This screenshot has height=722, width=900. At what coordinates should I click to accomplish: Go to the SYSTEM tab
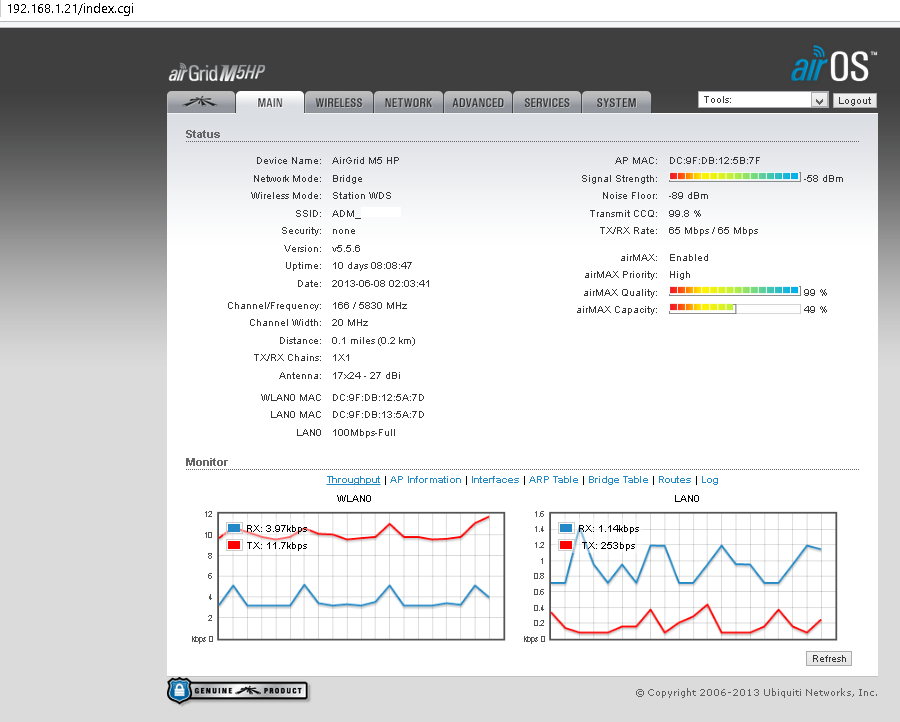pos(616,102)
